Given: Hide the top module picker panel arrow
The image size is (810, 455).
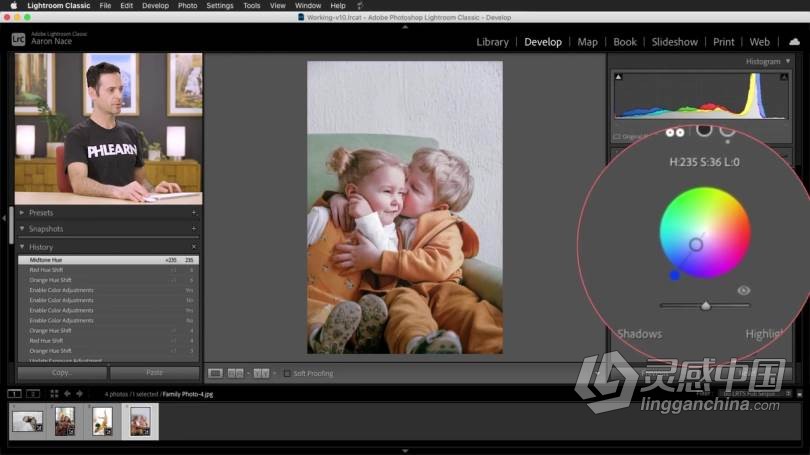Looking at the screenshot, I should pyautogui.click(x=405, y=27).
